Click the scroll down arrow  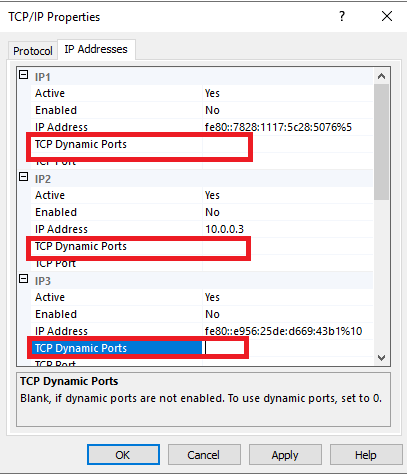point(381,358)
